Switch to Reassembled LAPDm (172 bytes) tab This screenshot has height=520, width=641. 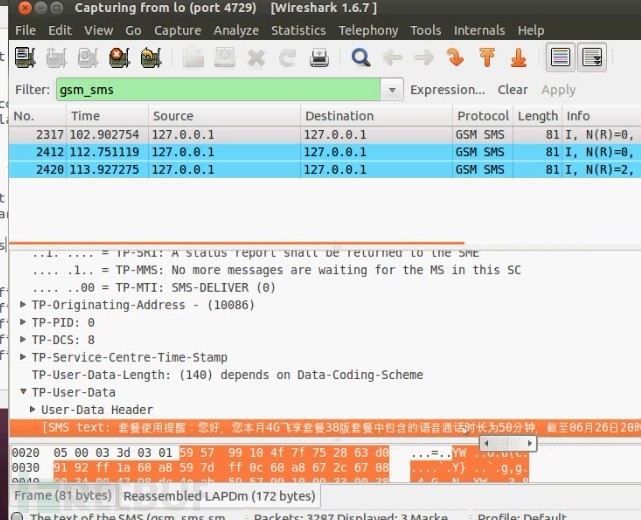point(220,496)
